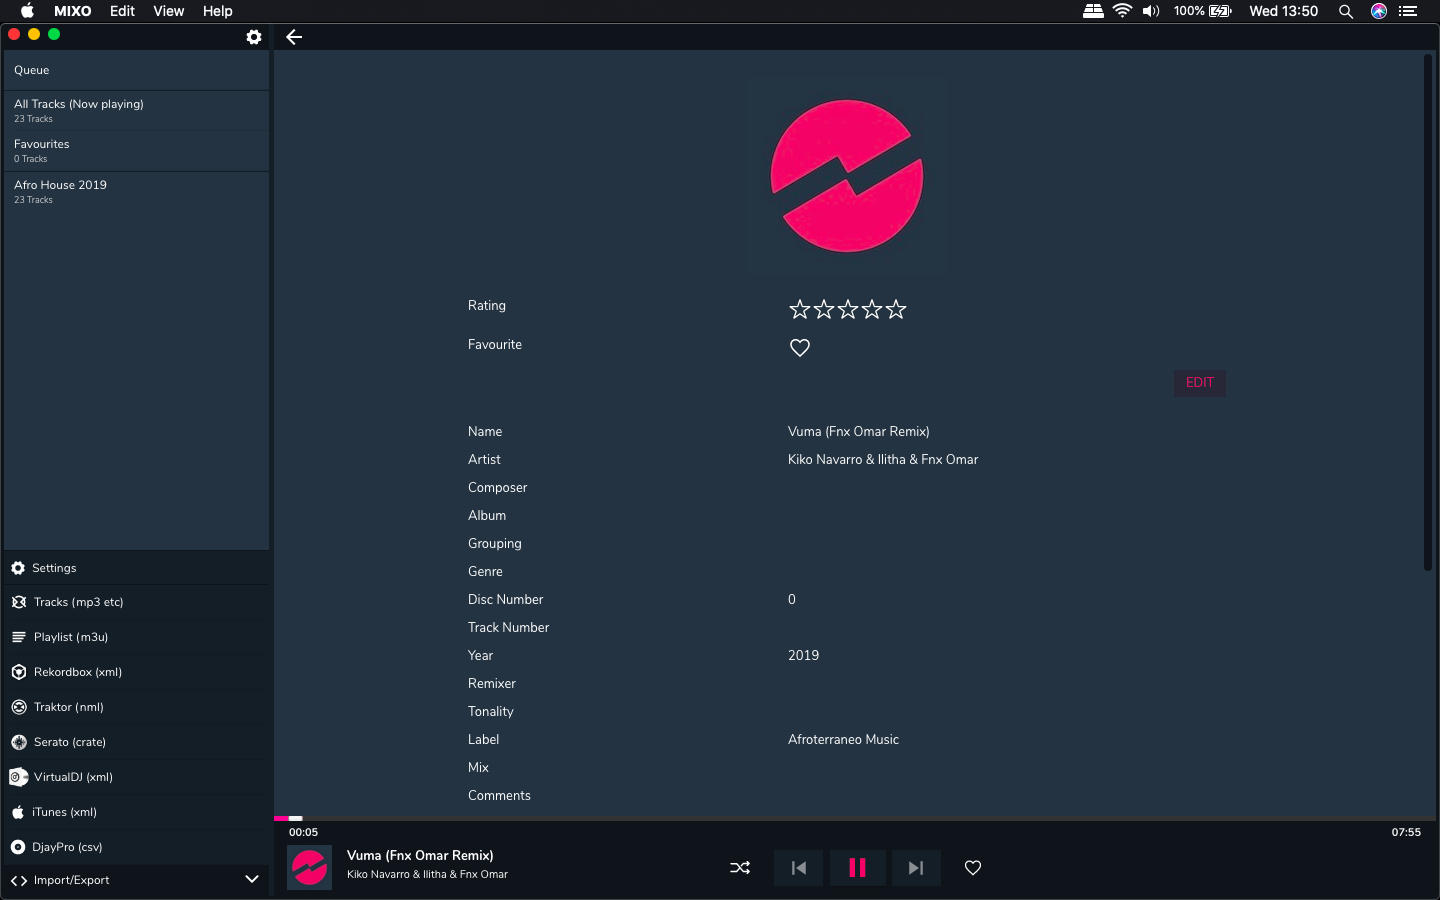
Task: Click the EDIT button
Action: click(x=1199, y=383)
